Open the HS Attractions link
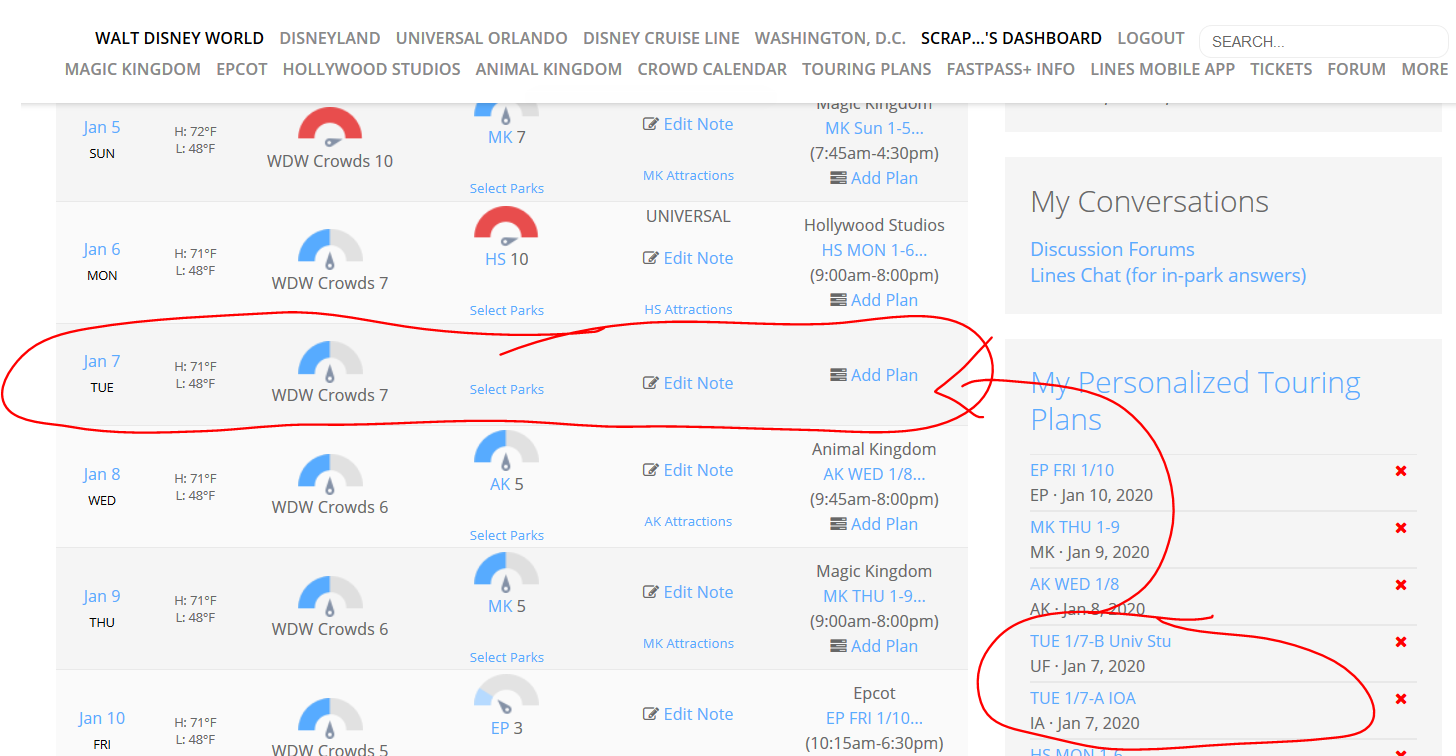Viewport: 1456px width, 756px height. pyautogui.click(x=688, y=309)
